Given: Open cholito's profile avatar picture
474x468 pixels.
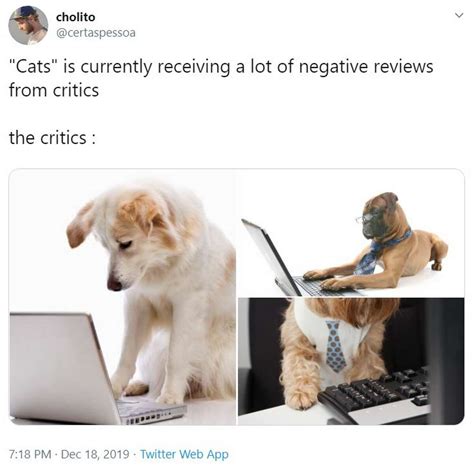Looking at the screenshot, I should (x=28, y=25).
